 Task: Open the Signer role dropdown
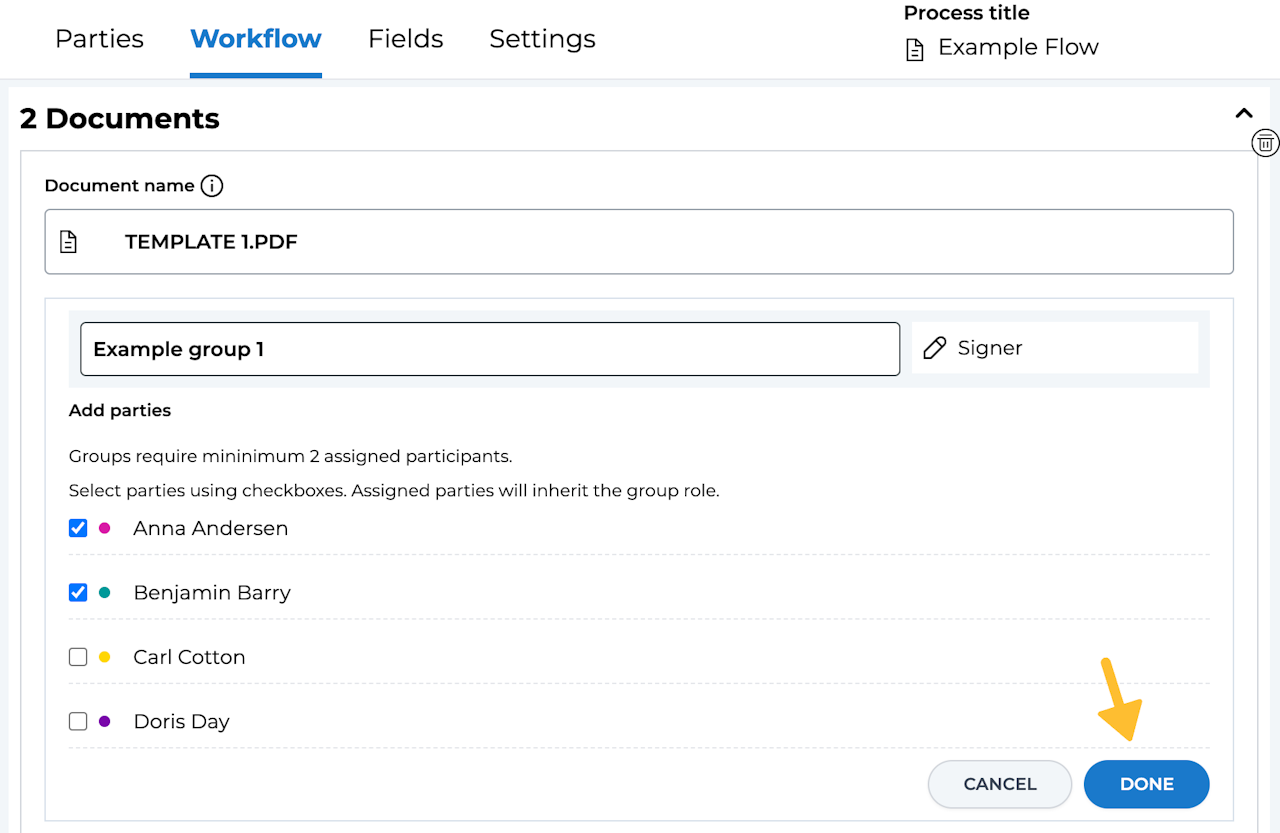(x=1054, y=348)
